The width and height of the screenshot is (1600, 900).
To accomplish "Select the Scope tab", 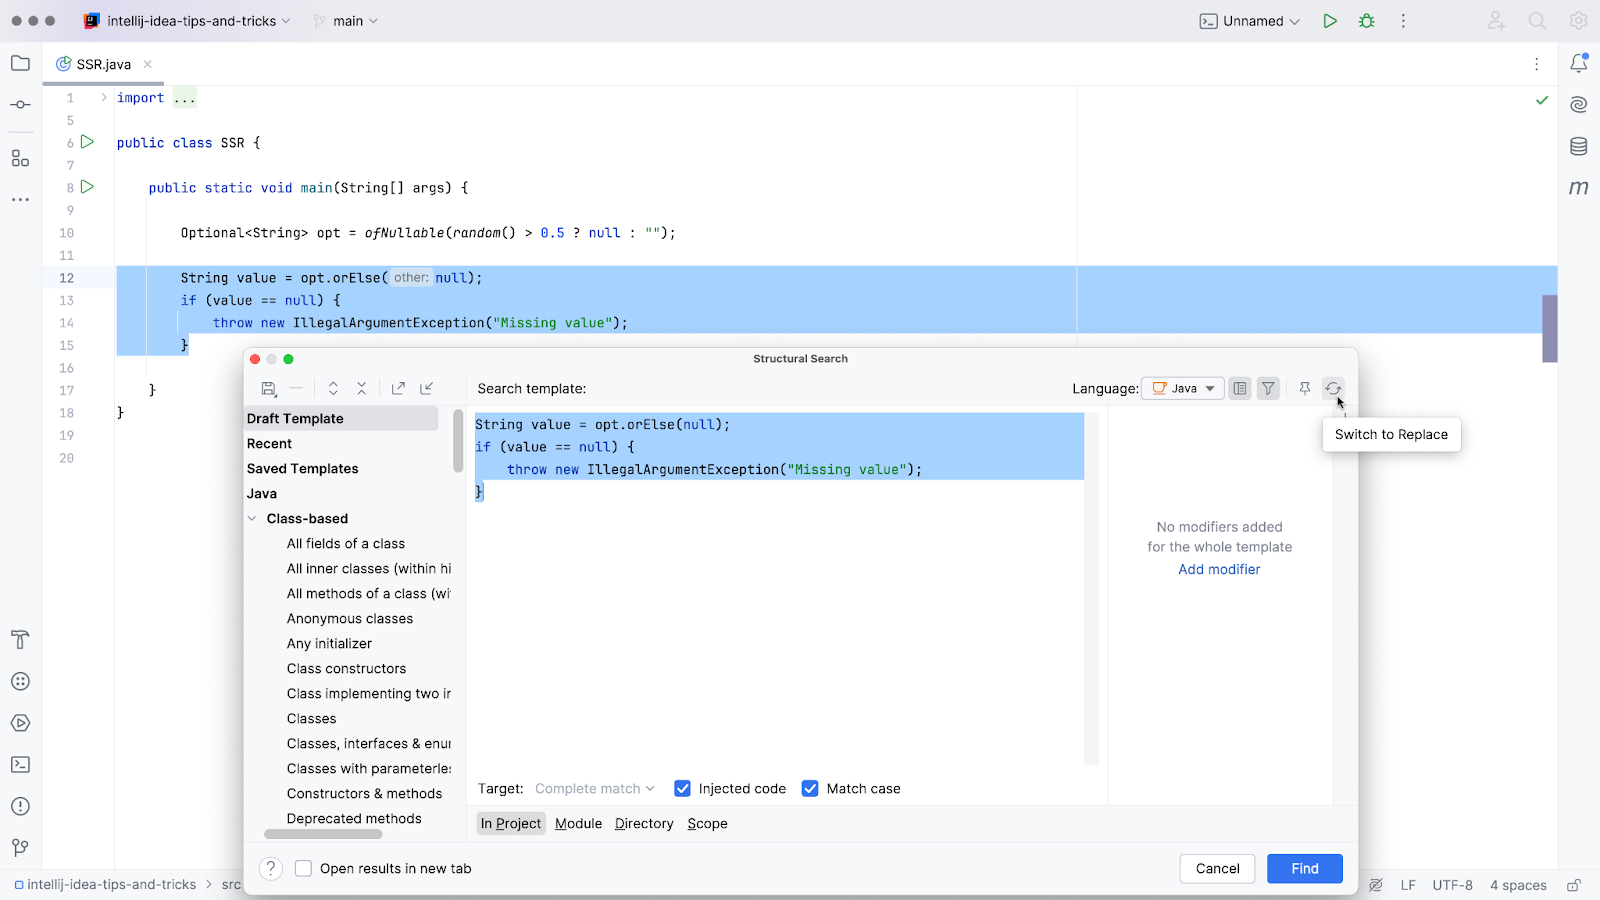I will (708, 824).
